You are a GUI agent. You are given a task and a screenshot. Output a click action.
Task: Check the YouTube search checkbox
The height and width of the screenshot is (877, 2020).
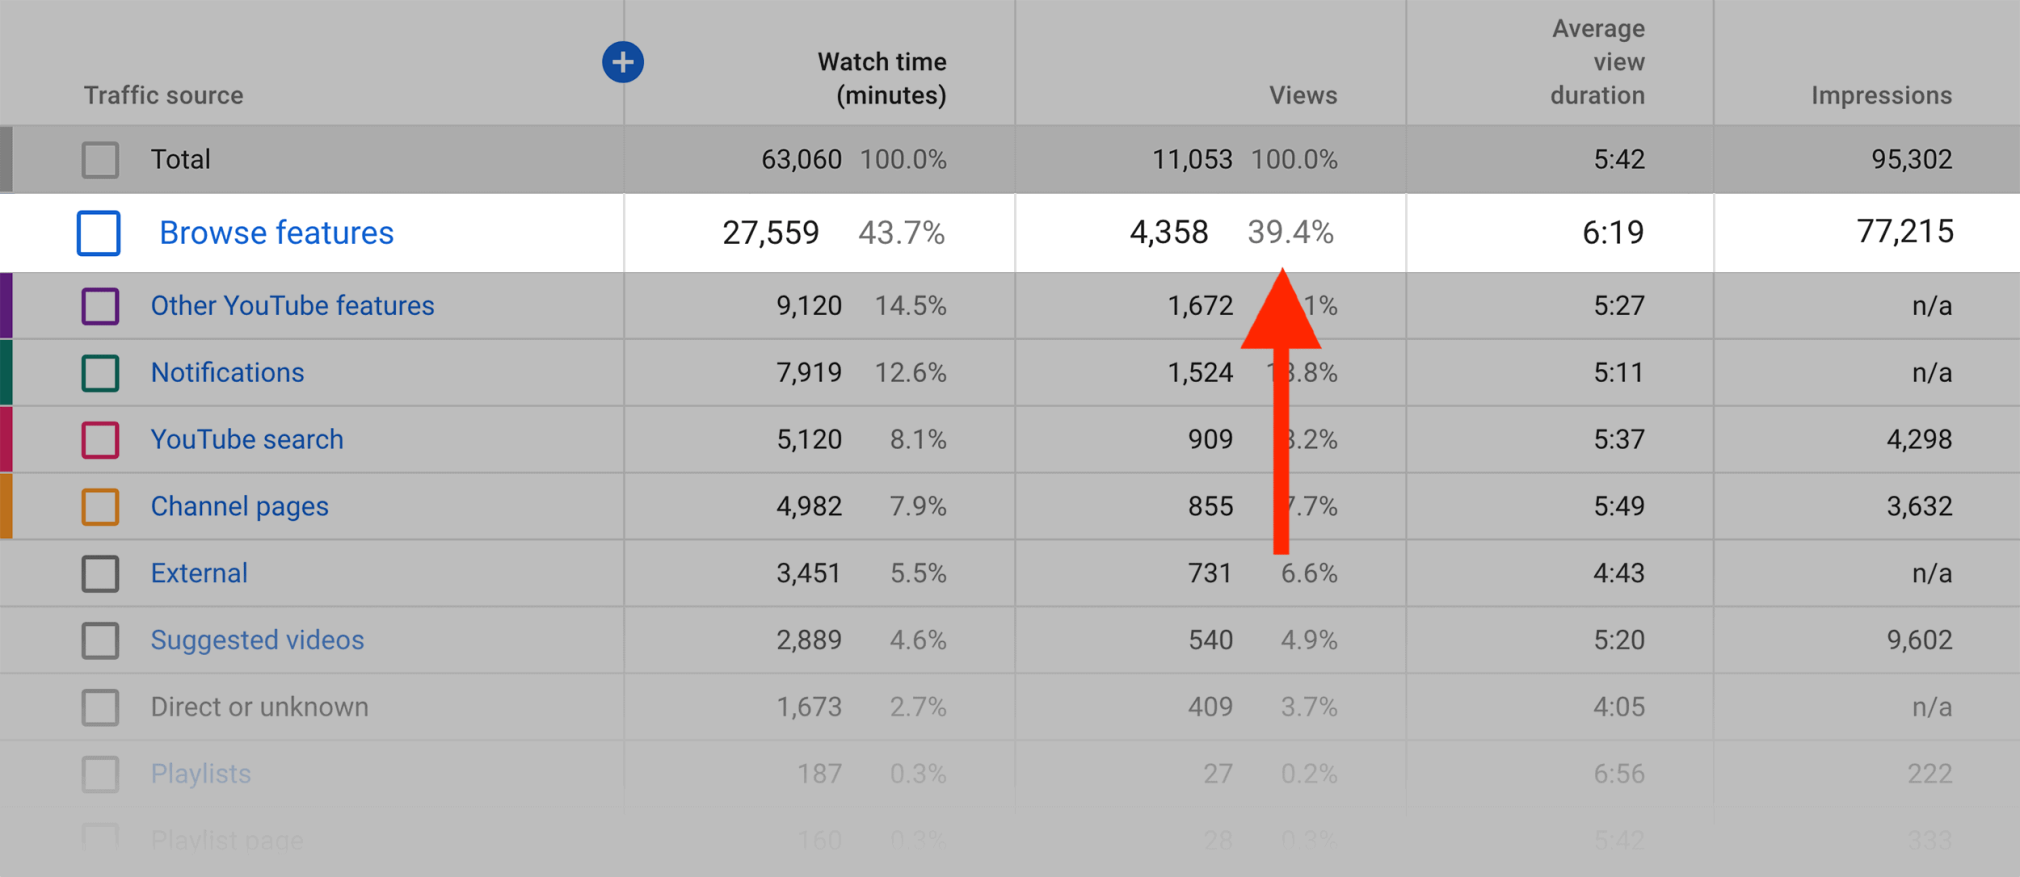pyautogui.click(x=100, y=439)
